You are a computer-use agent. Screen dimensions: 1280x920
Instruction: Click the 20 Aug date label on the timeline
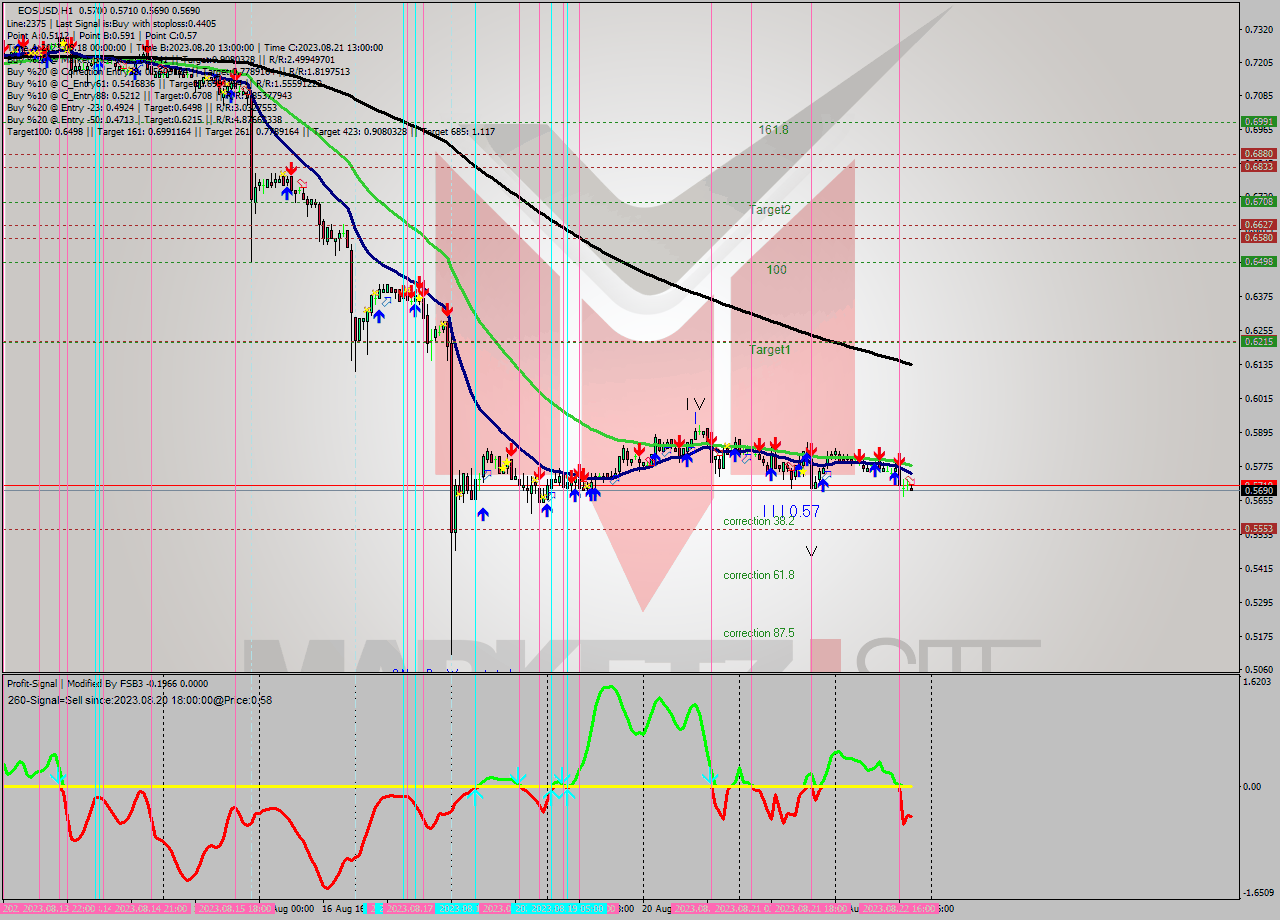655,906
